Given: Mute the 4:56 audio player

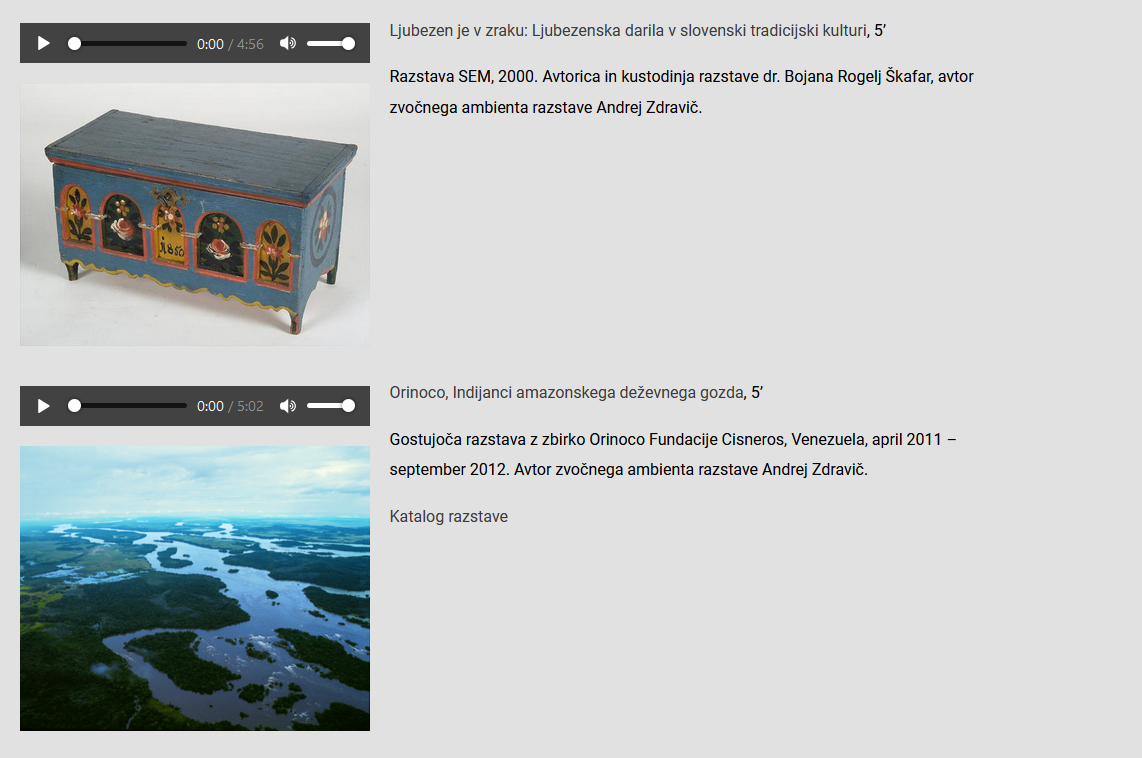Looking at the screenshot, I should [x=288, y=43].
